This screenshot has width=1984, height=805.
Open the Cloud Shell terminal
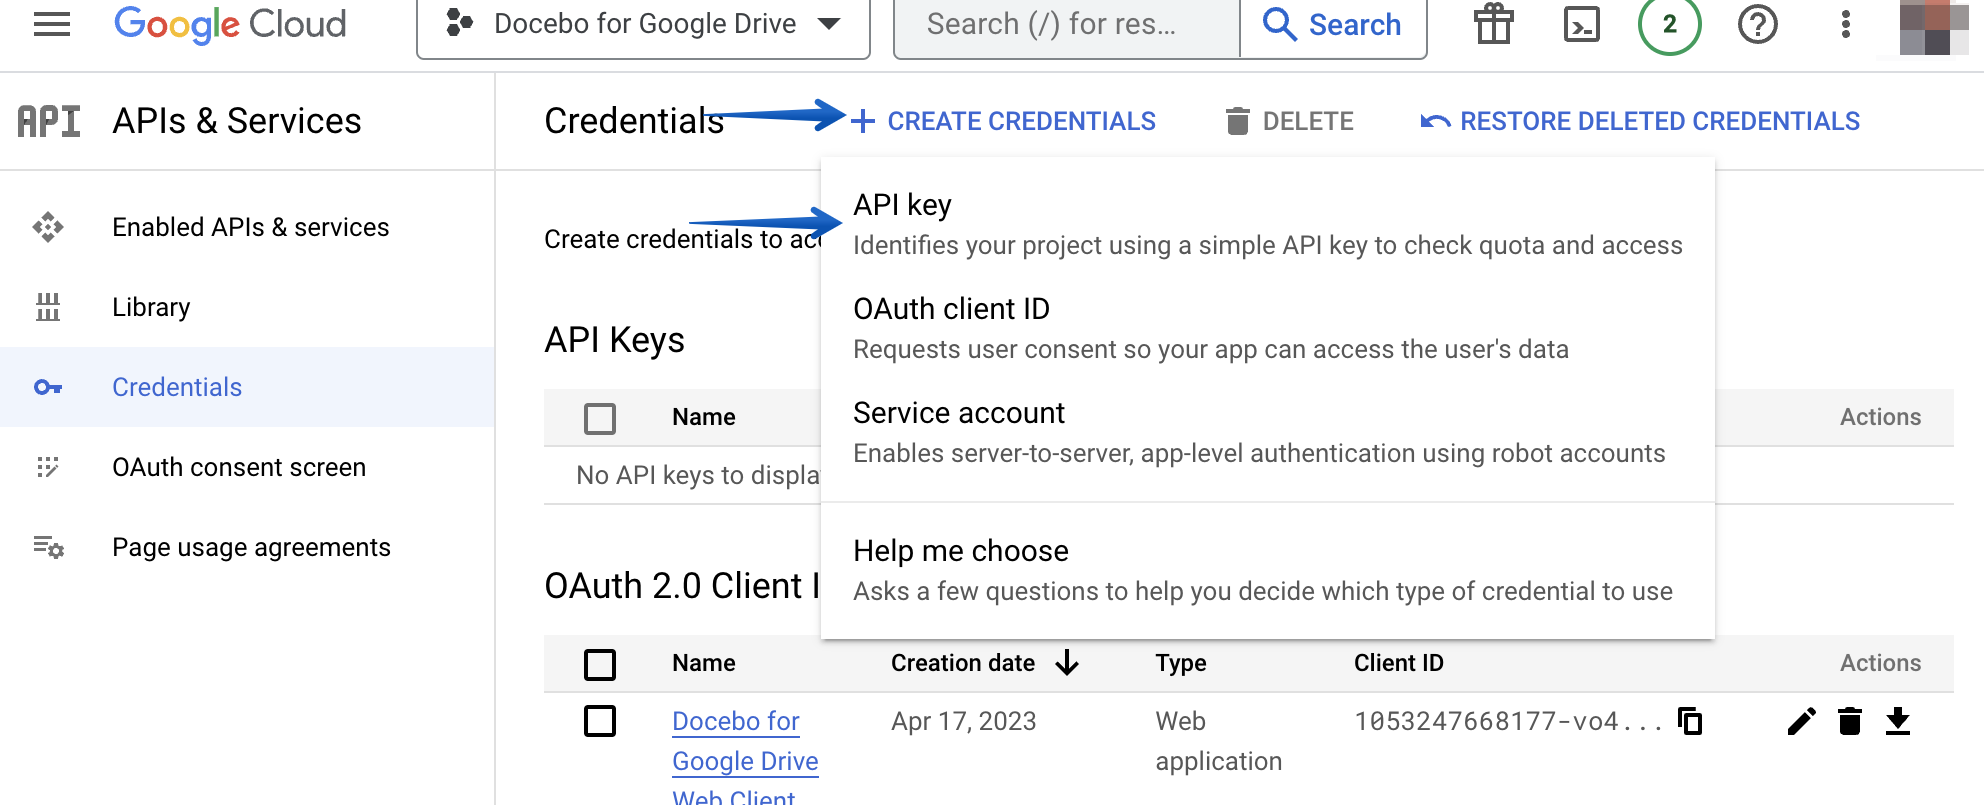[x=1581, y=26]
